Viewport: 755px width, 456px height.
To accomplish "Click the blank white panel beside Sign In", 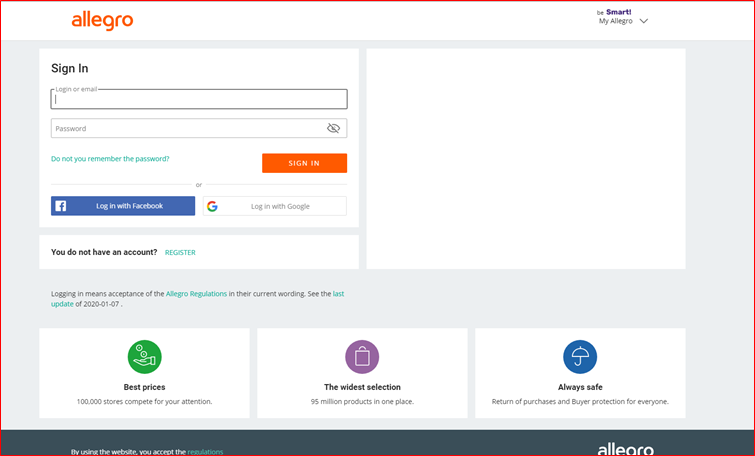I will (x=526, y=158).
